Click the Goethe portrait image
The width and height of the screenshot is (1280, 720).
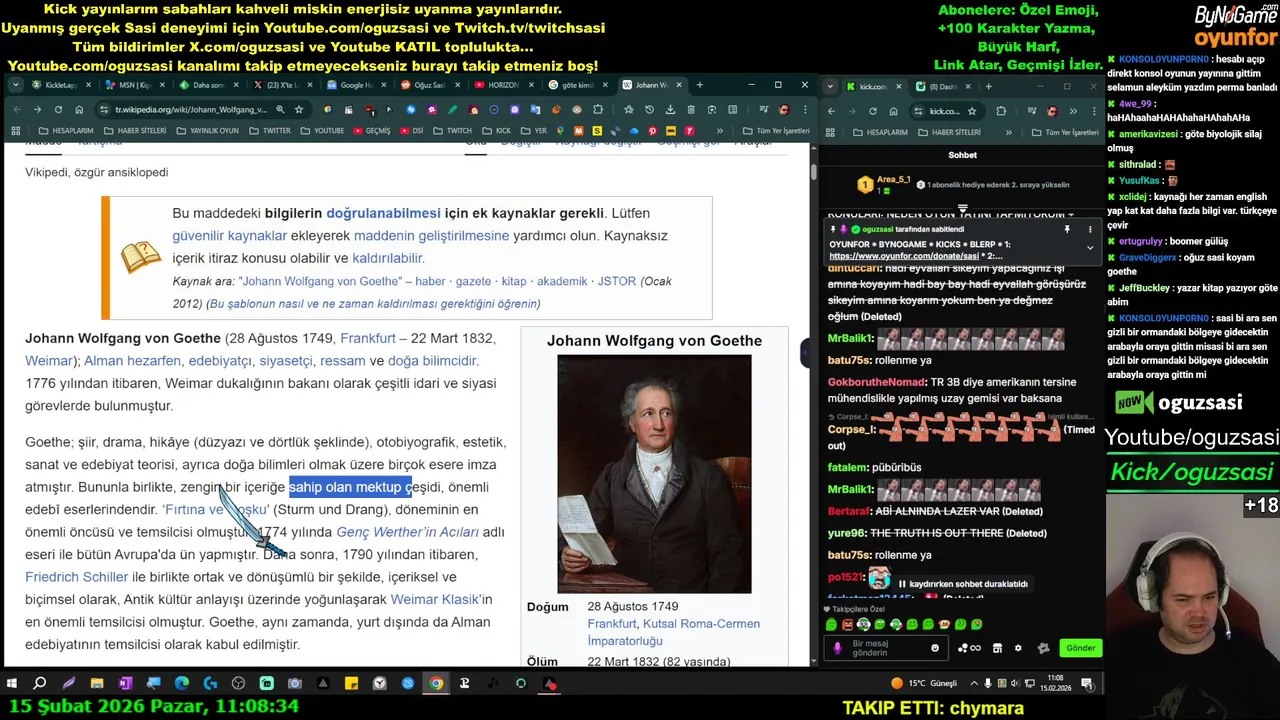pyautogui.click(x=654, y=474)
